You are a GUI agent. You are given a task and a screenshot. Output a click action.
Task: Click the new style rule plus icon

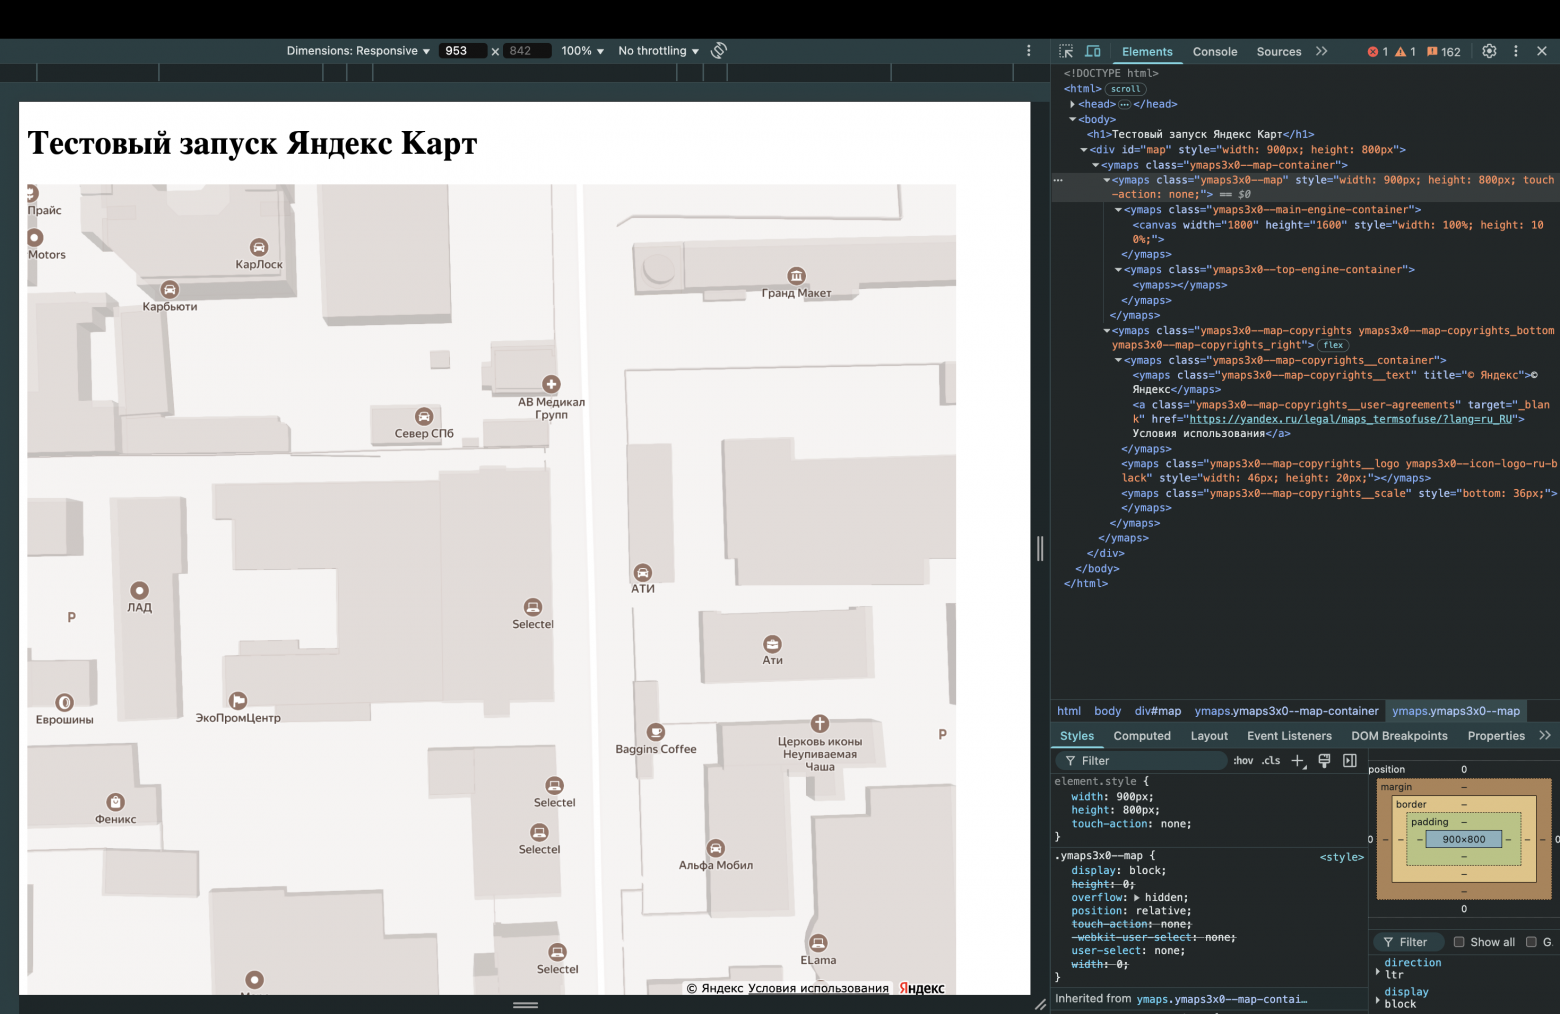click(1297, 761)
